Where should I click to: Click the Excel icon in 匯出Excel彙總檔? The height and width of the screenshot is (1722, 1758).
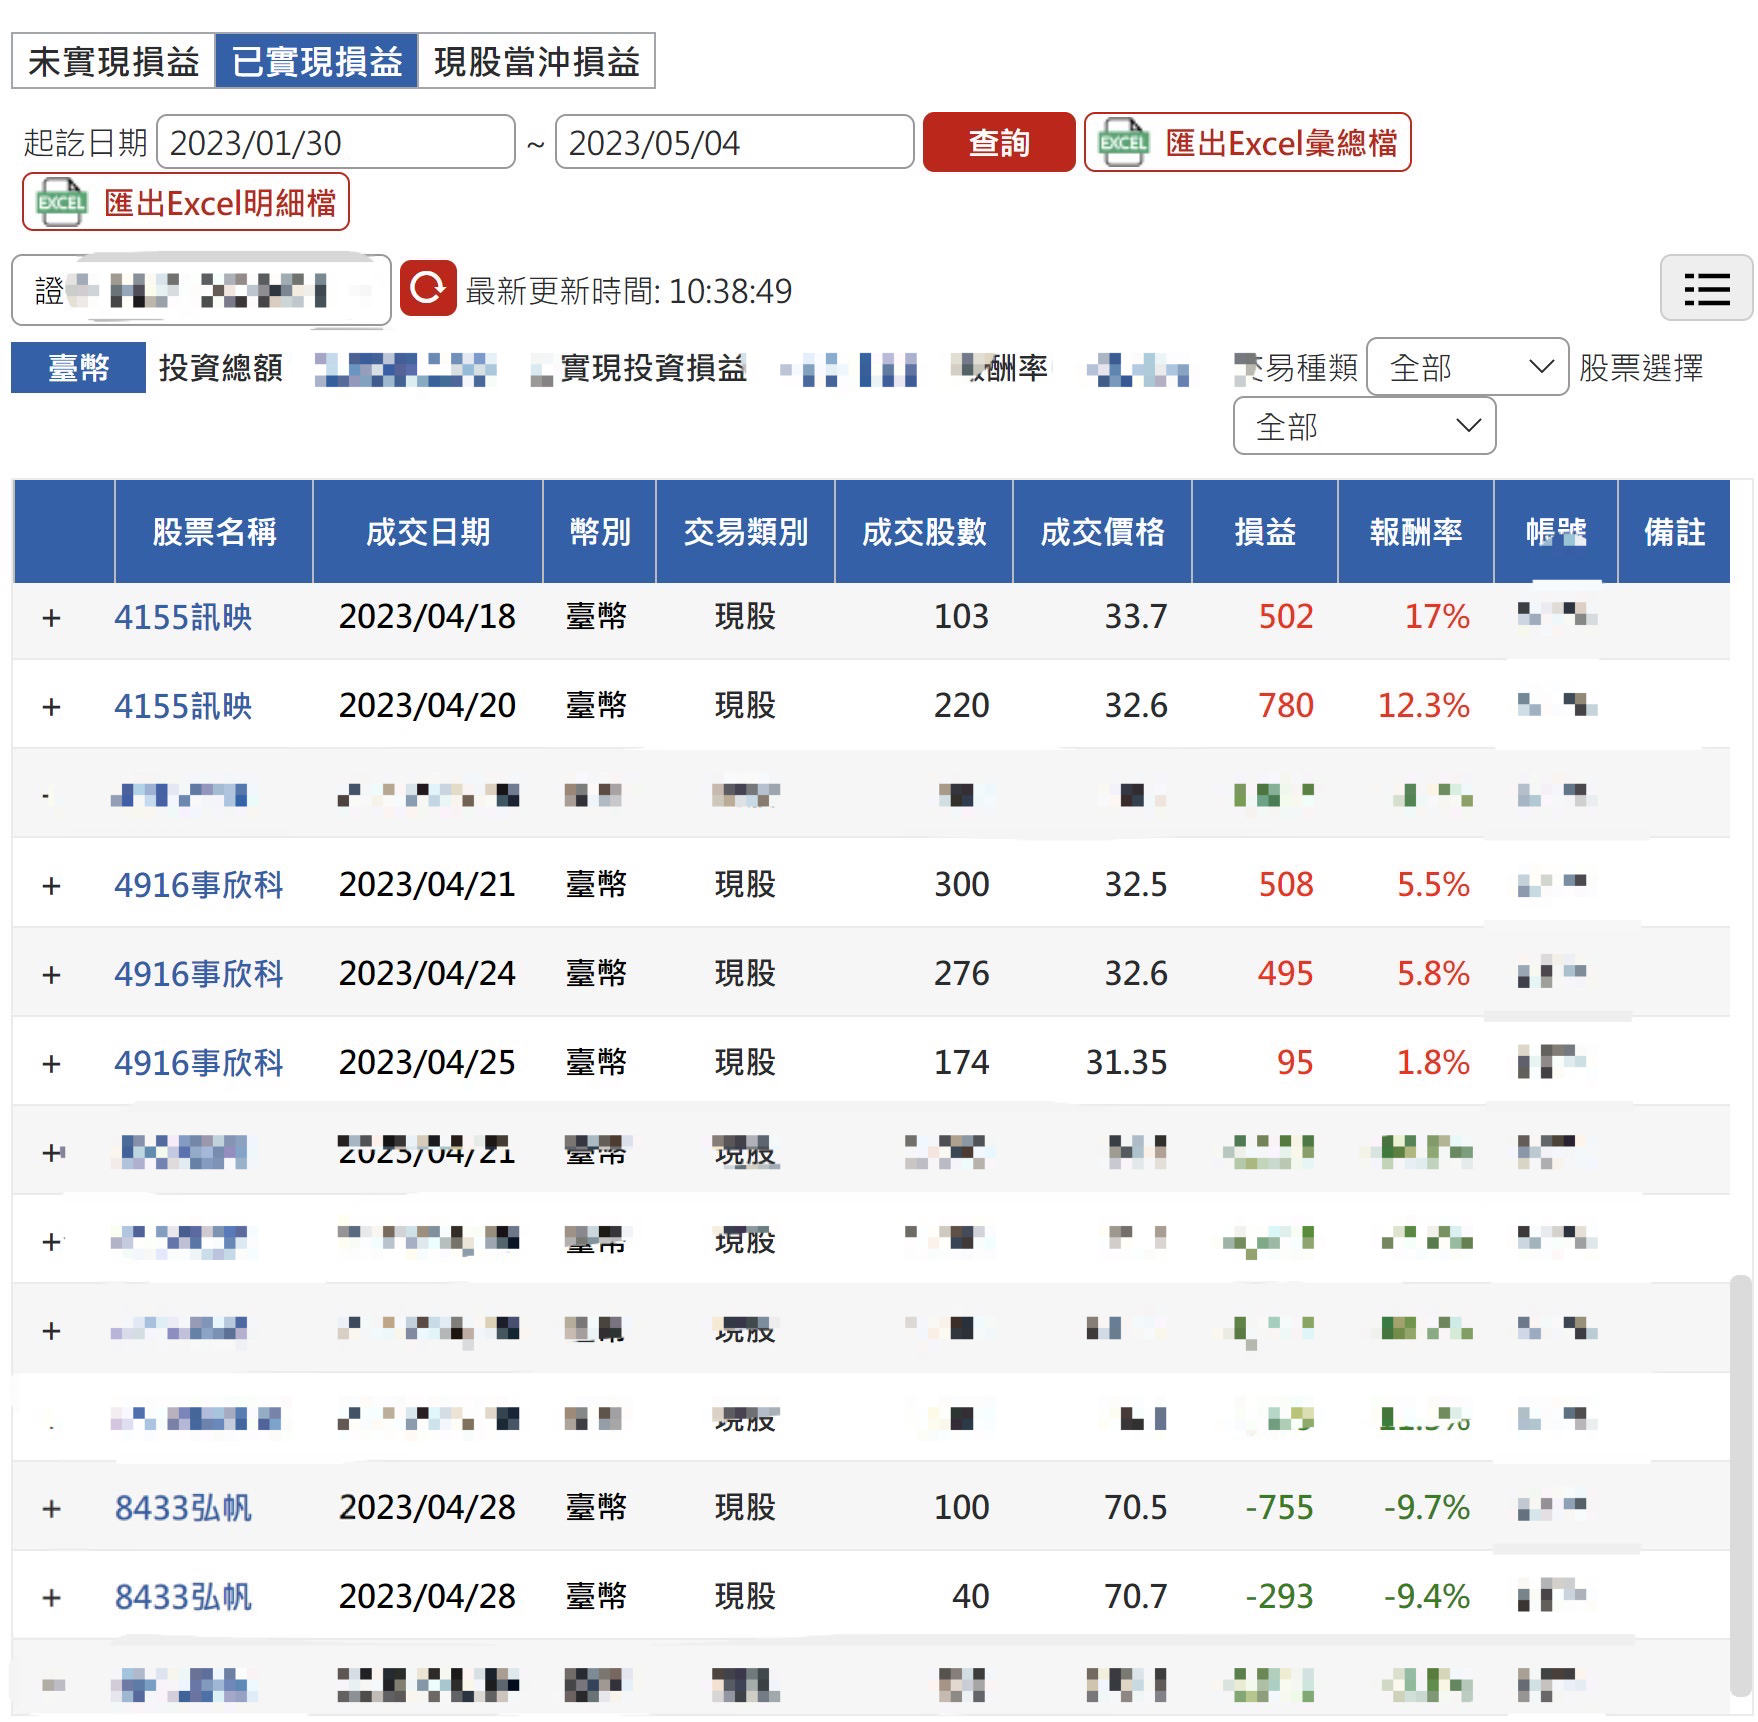(x=1124, y=143)
